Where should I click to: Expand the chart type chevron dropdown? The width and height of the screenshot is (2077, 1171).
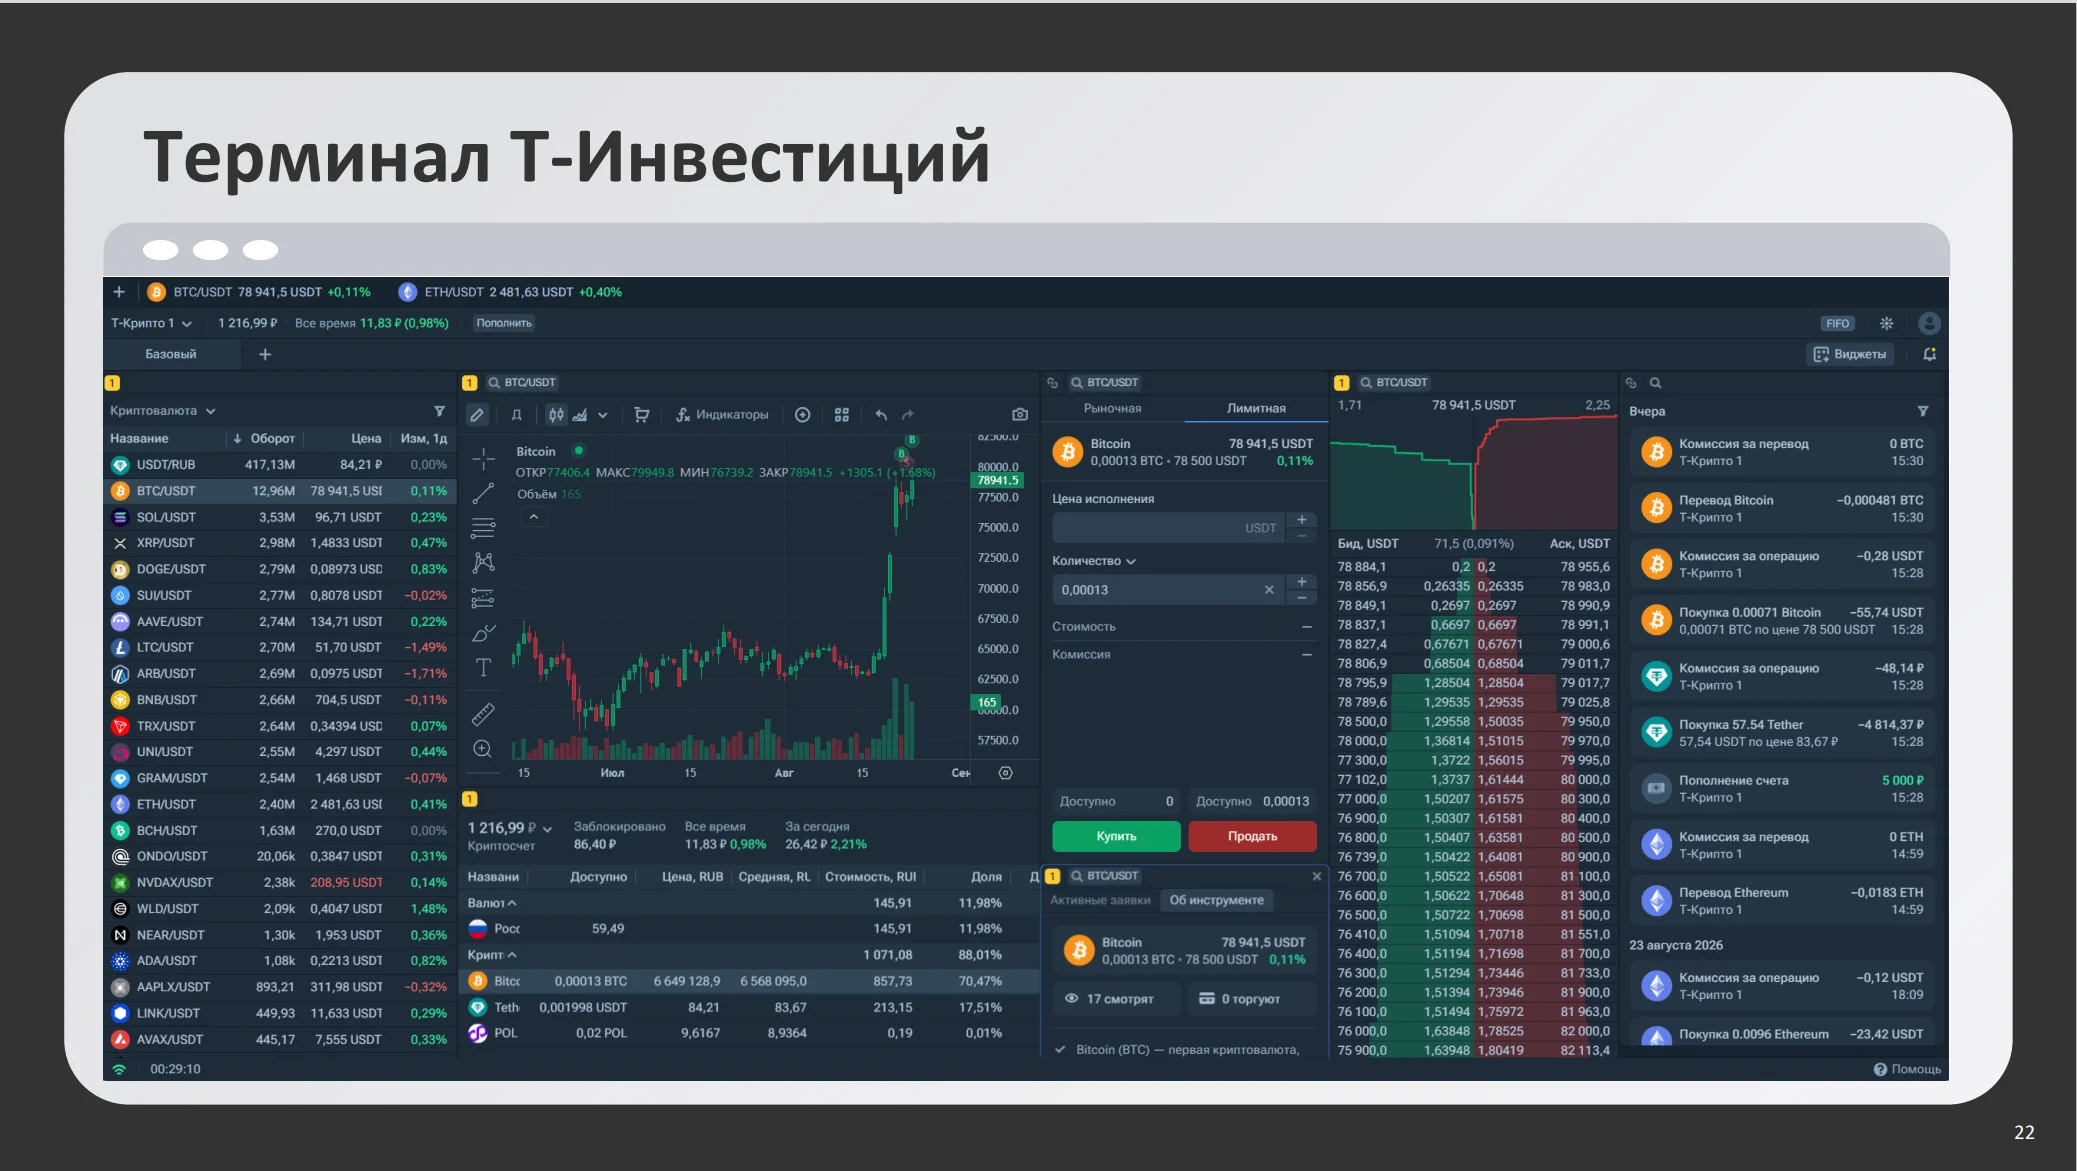point(603,415)
